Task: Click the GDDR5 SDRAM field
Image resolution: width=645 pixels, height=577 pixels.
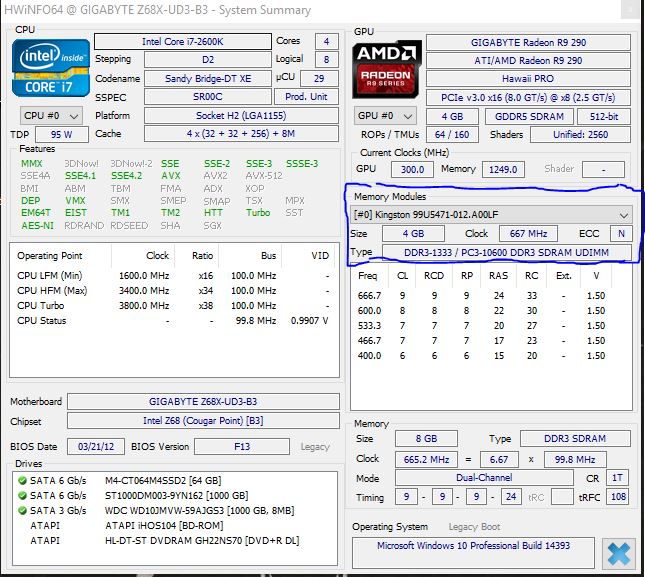Action: pos(529,116)
